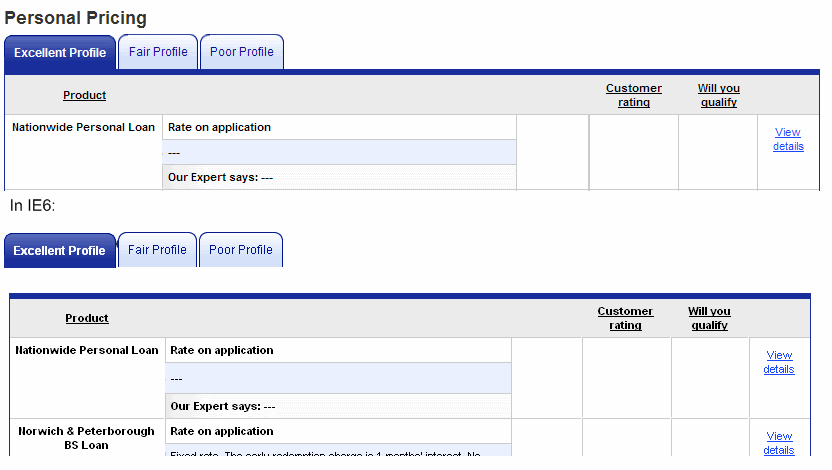Click Nationwide Personal Loan in IE6 table
The height and width of the screenshot is (470, 832).
(x=86, y=350)
